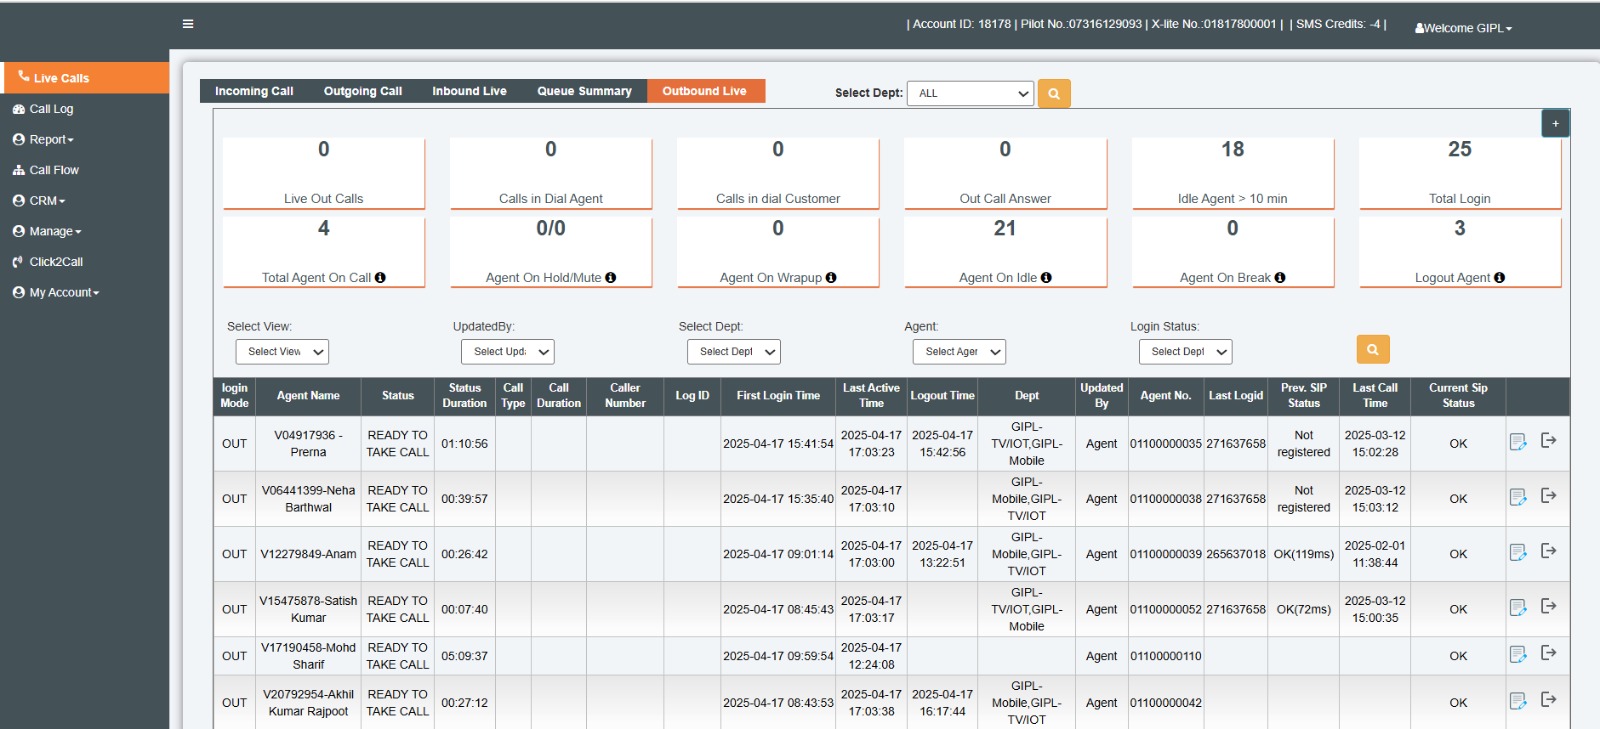
Task: Click the info icon next to Logout Agent
Action: 1499,278
